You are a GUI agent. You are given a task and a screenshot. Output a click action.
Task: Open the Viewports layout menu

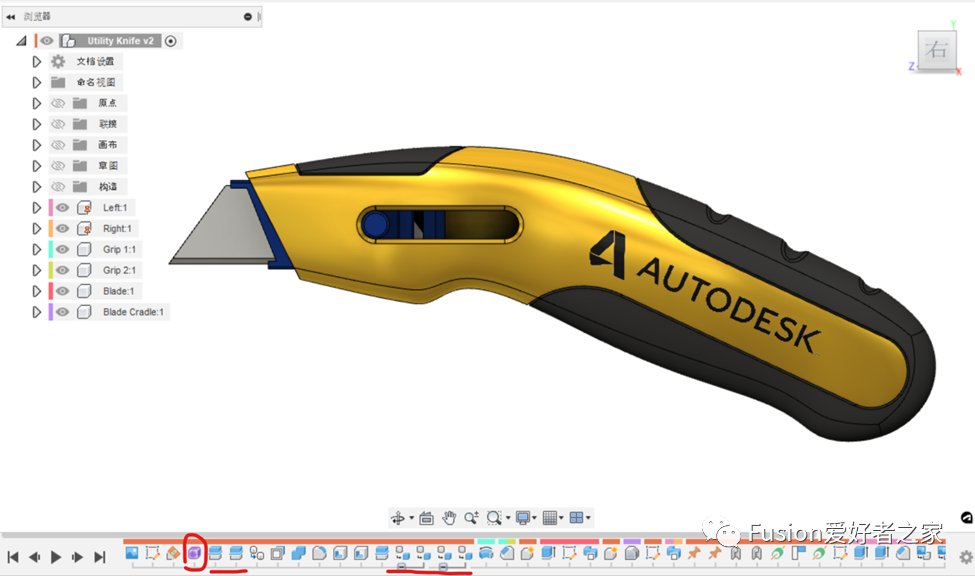[579, 518]
